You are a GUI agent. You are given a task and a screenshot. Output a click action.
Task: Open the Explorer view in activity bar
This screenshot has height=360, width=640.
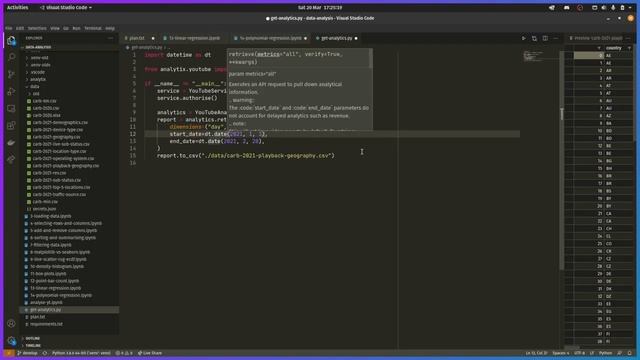[x=11, y=41]
